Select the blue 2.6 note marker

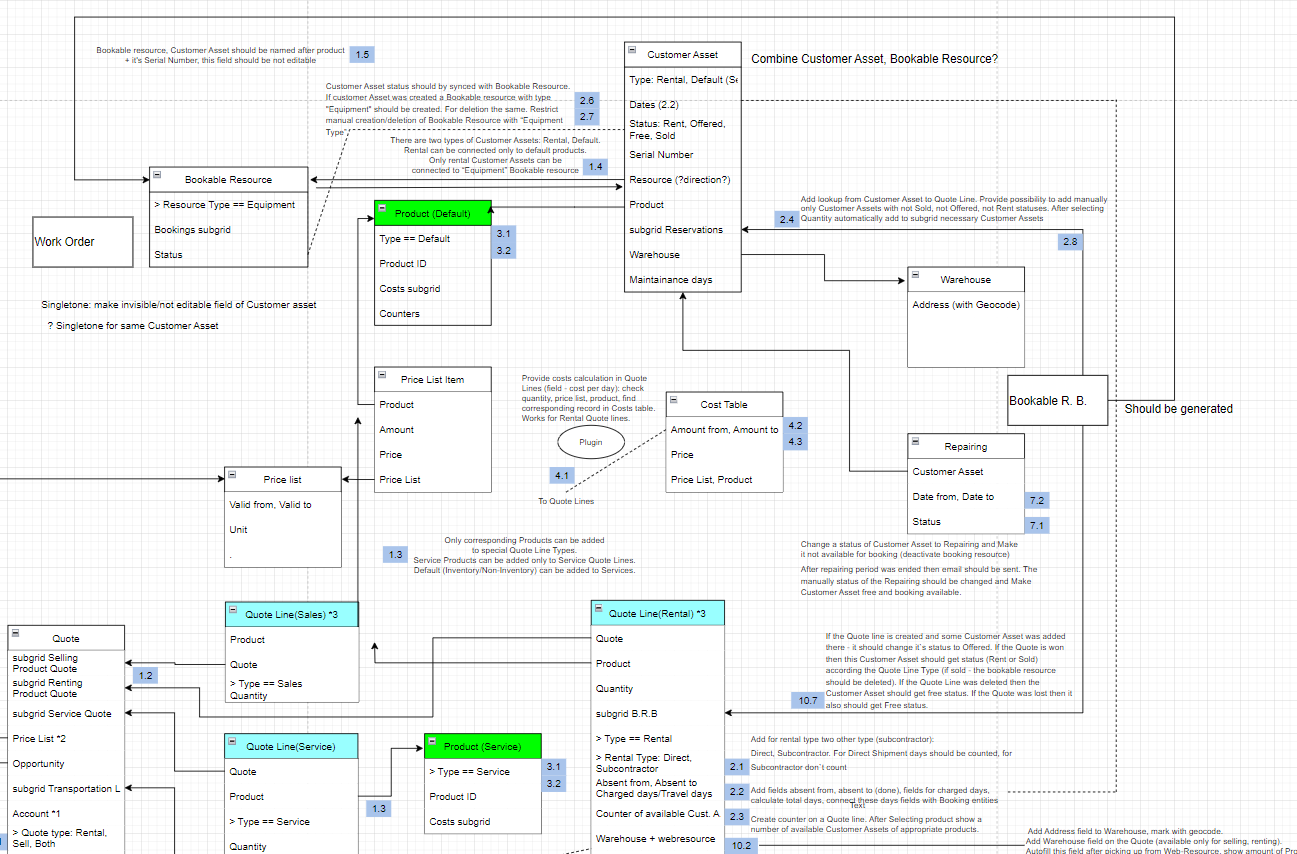(588, 100)
